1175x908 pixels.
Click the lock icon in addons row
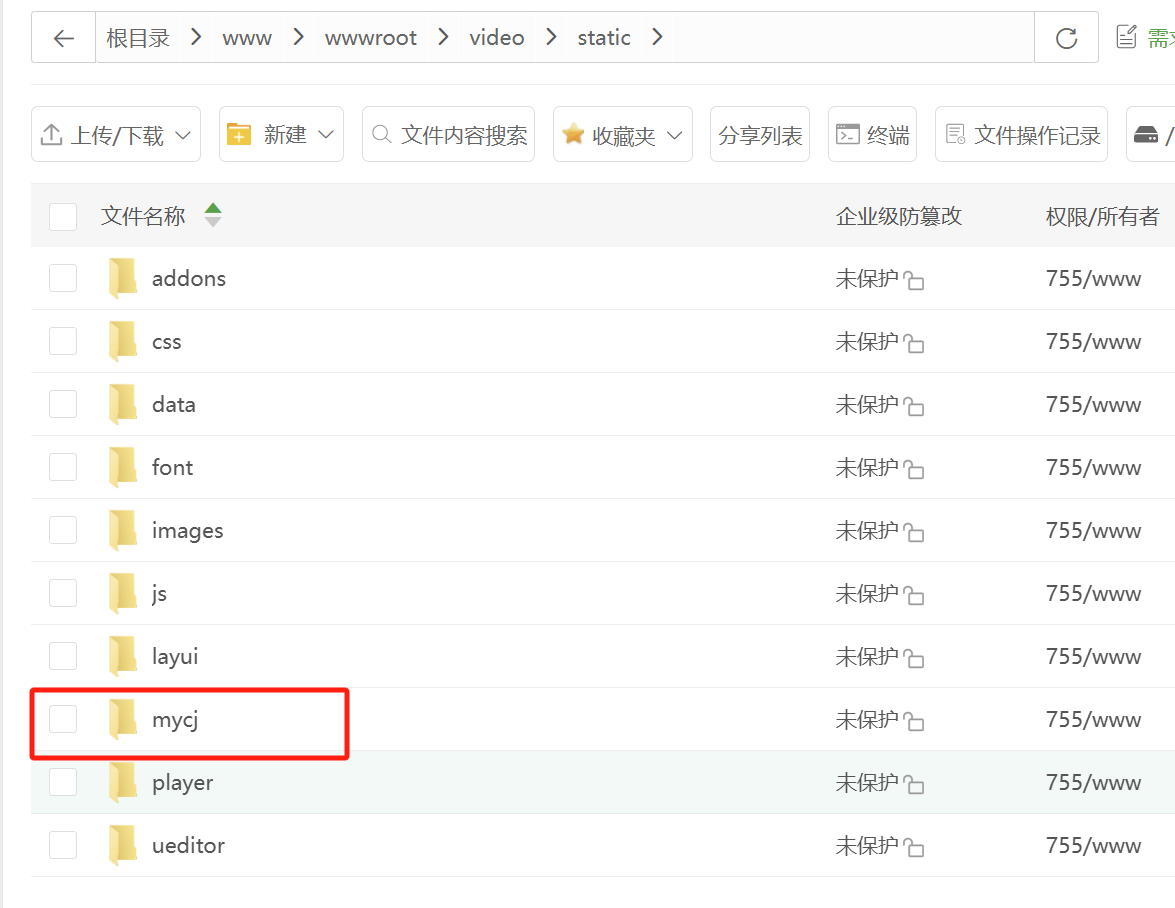pyautogui.click(x=914, y=281)
